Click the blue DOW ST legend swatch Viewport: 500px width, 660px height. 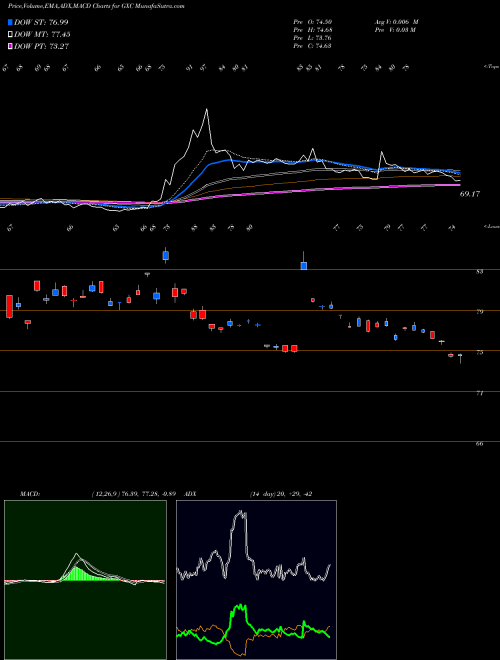11,22
